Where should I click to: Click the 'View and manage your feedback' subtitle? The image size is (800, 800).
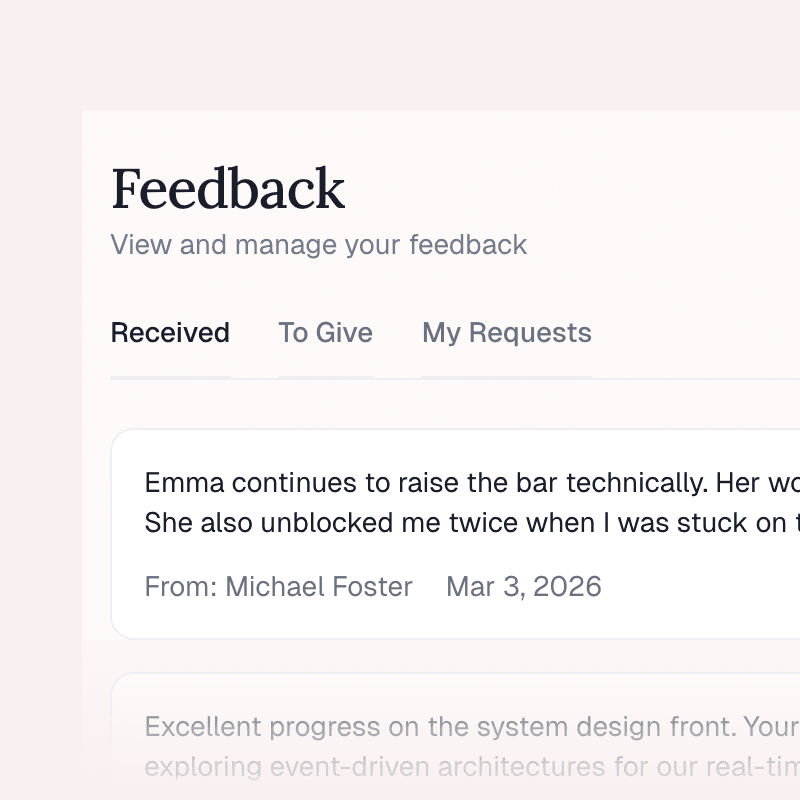[318, 245]
